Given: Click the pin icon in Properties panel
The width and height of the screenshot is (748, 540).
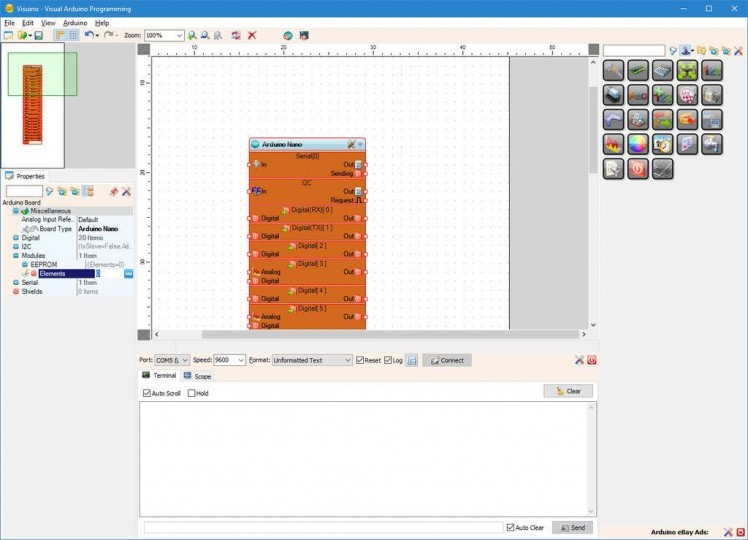Looking at the screenshot, I should click(113, 191).
